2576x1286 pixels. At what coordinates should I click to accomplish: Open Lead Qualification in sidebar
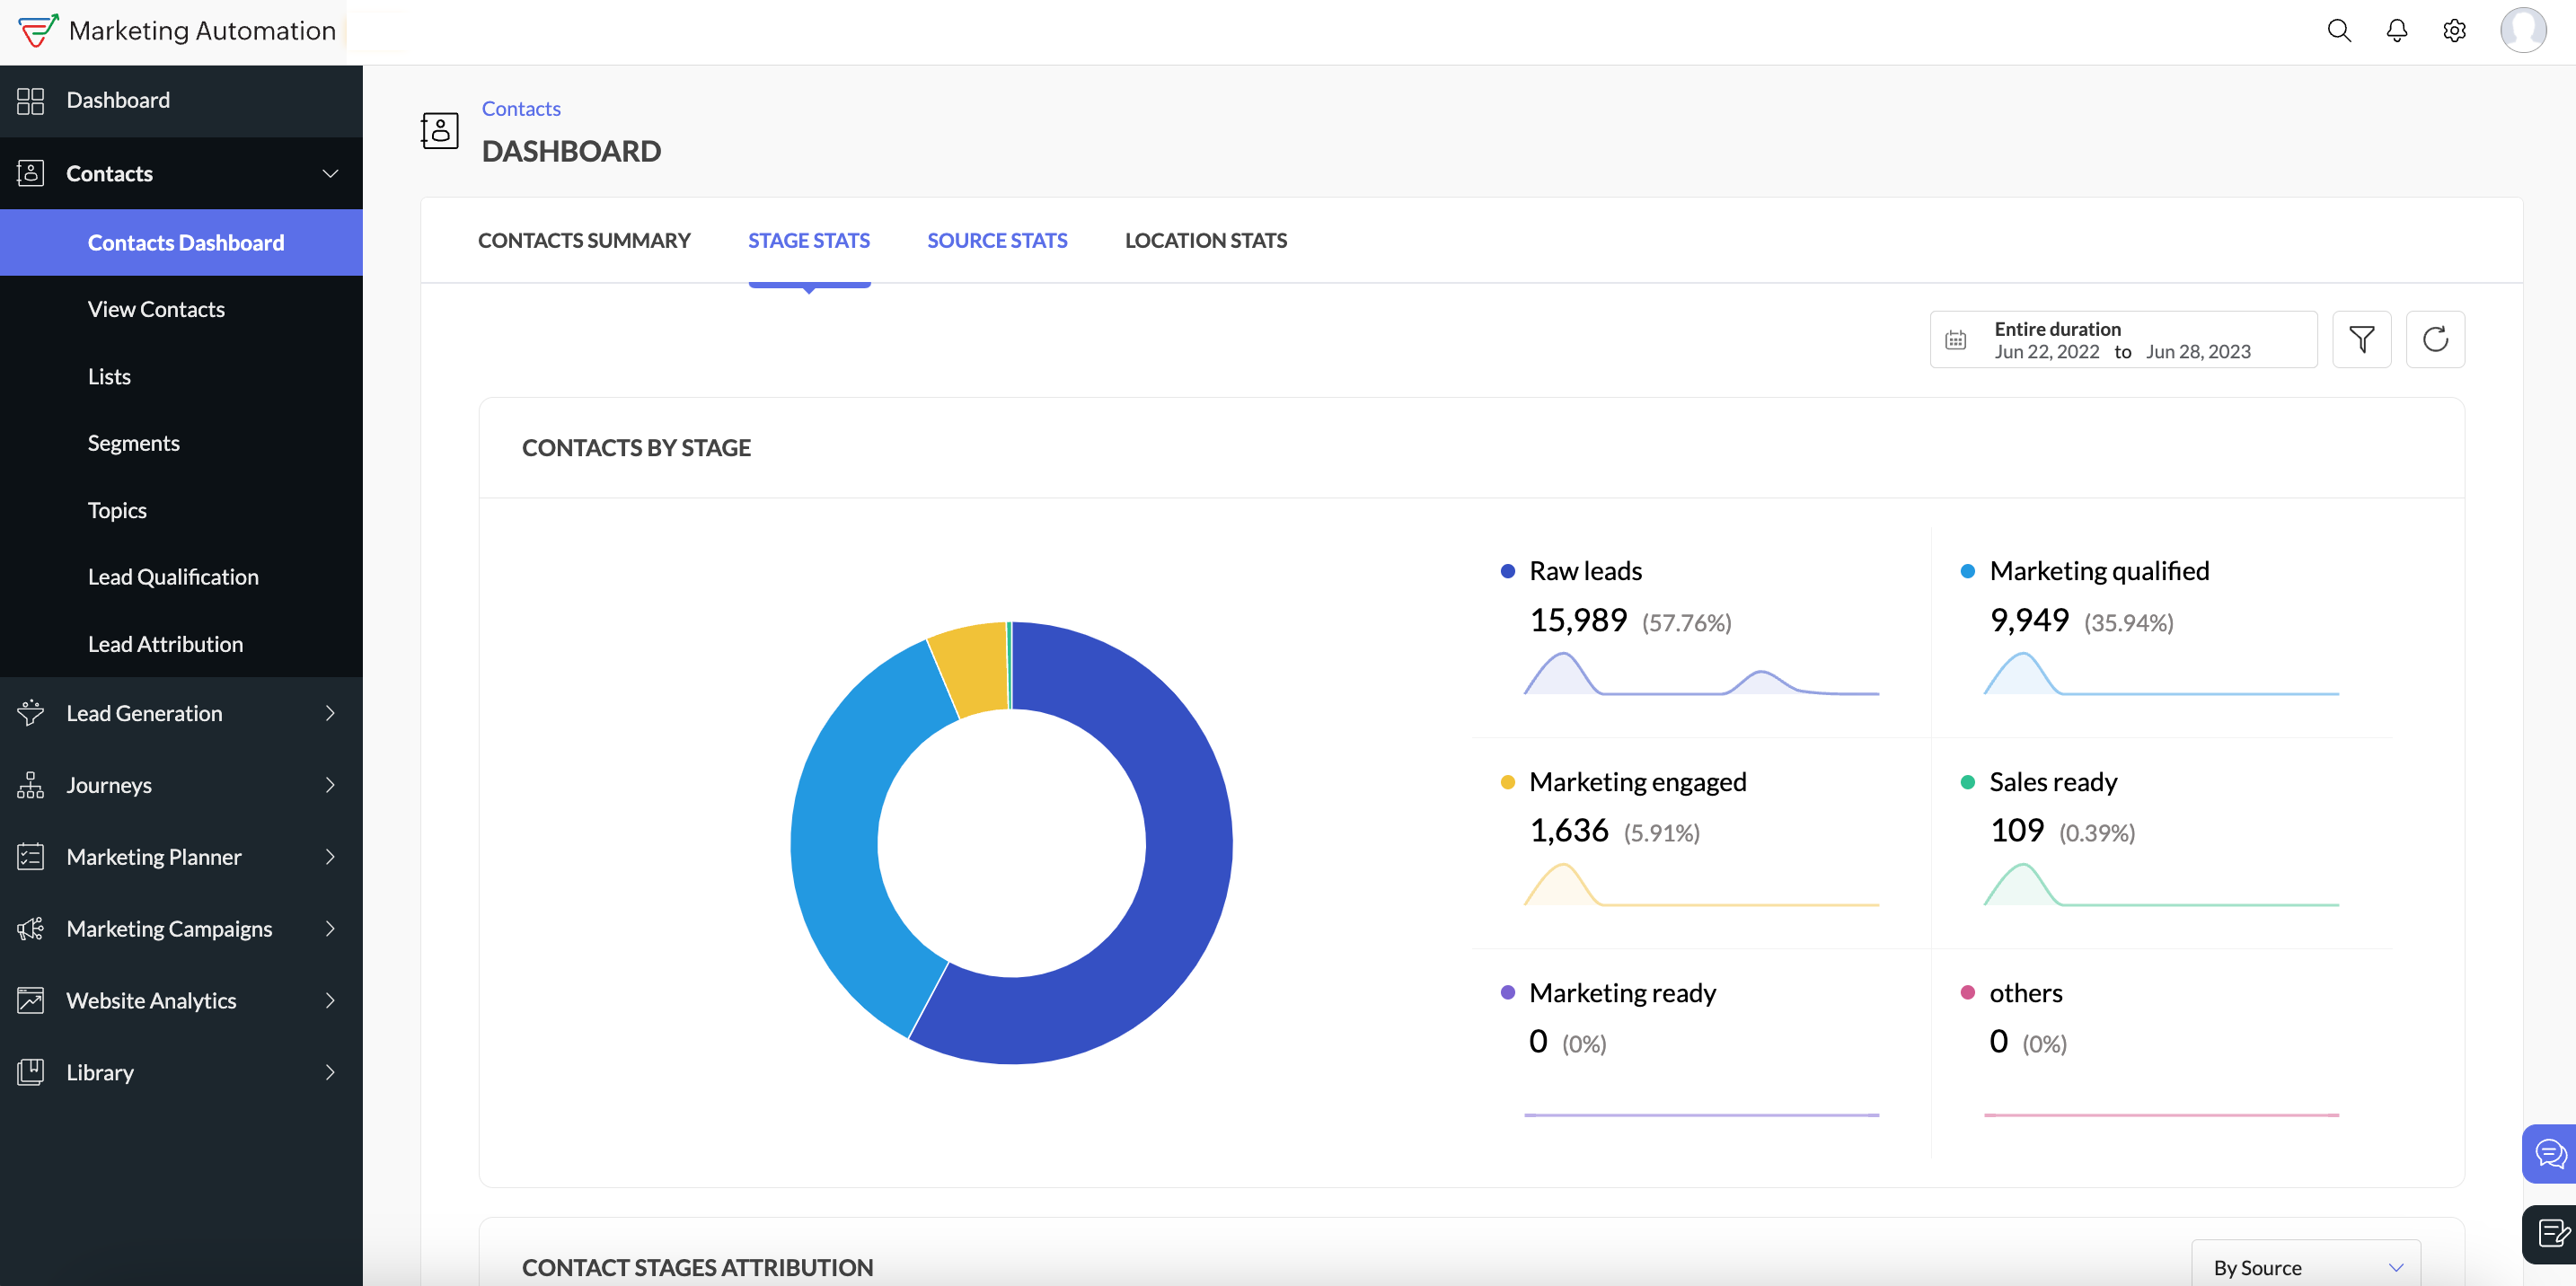pyautogui.click(x=173, y=577)
